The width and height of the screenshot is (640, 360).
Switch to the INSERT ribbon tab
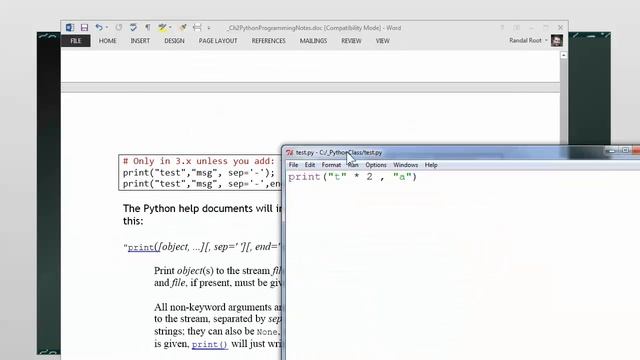click(x=140, y=41)
